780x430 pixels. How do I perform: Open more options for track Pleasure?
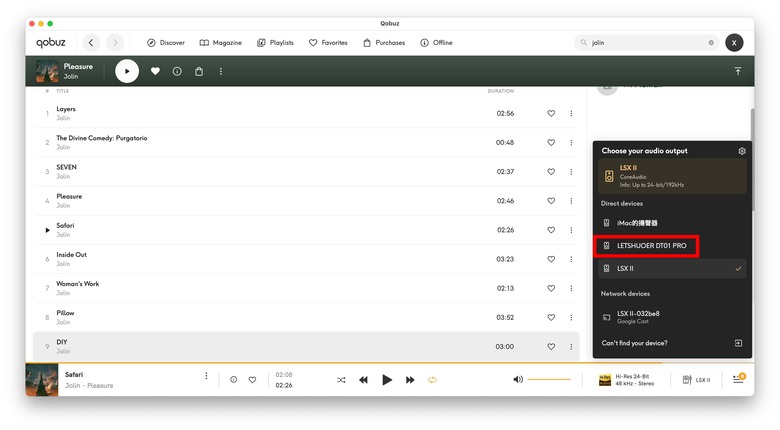571,201
